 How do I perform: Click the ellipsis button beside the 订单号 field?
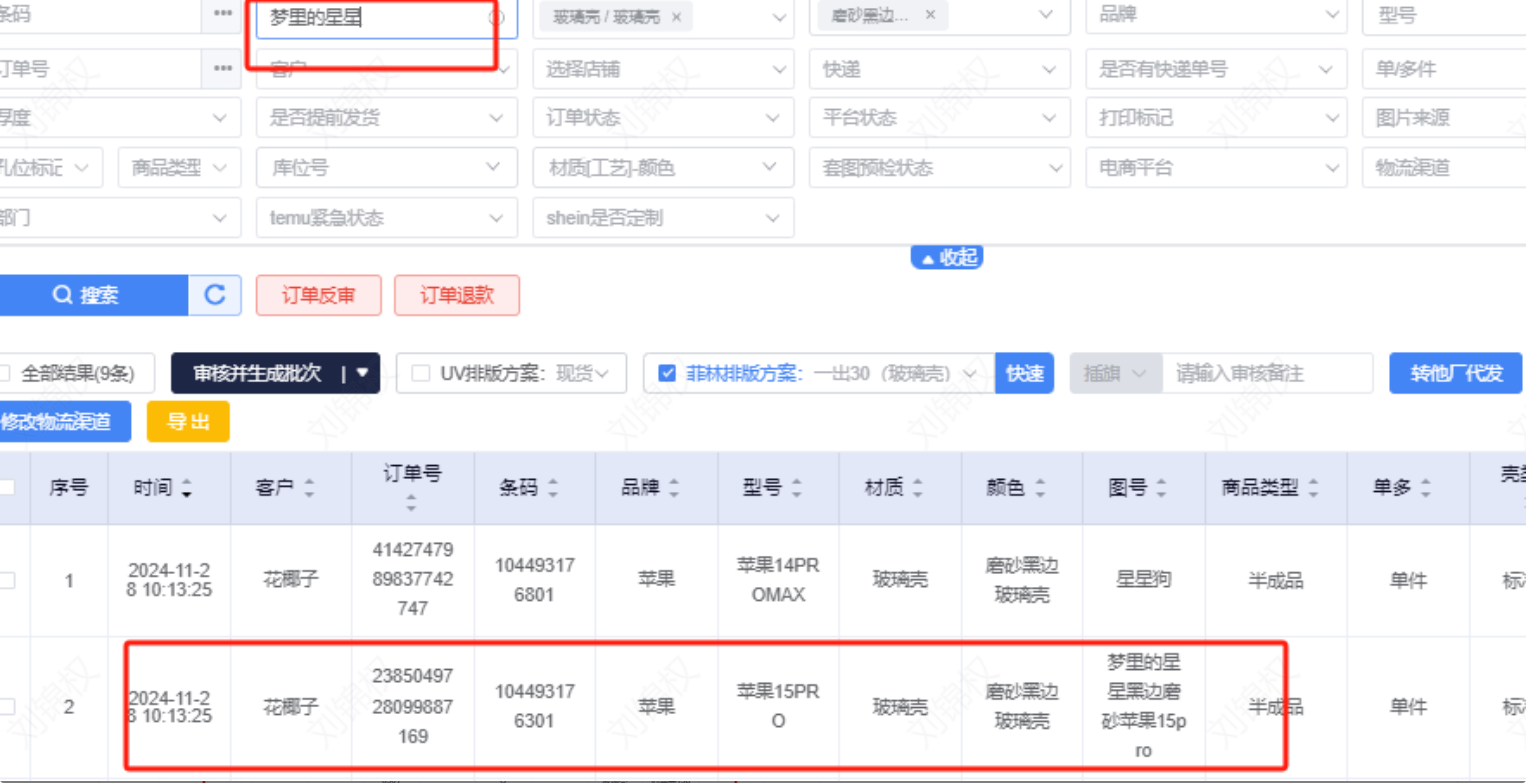tap(221, 69)
